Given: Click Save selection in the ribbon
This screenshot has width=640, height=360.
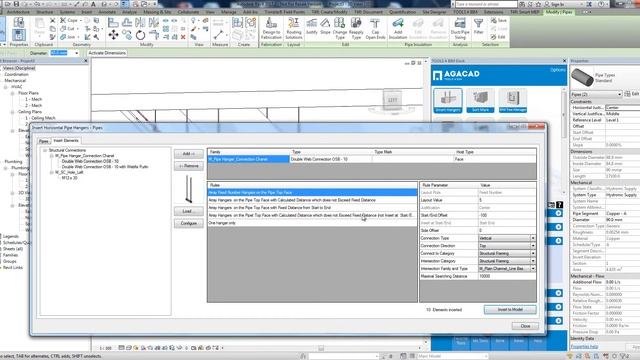Looking at the screenshot, I should (498, 20).
